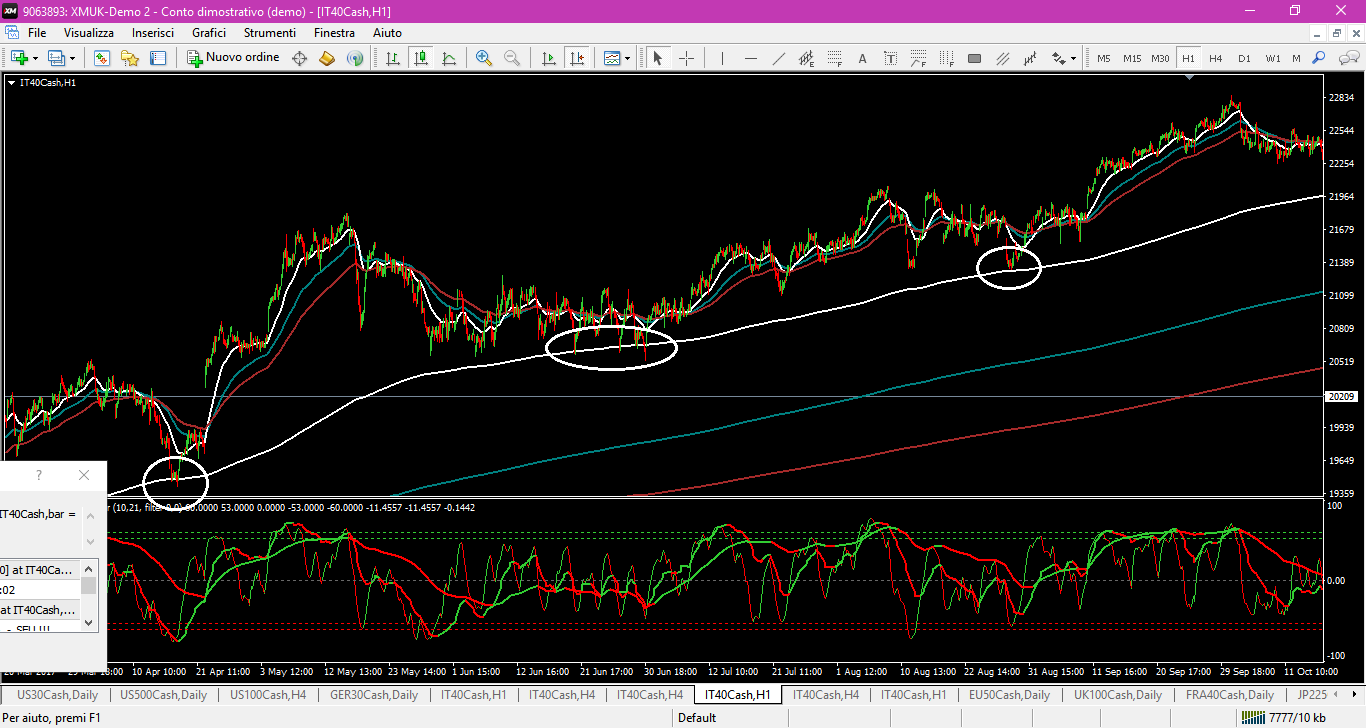Toggle the Terminal panel icon

click(158, 58)
